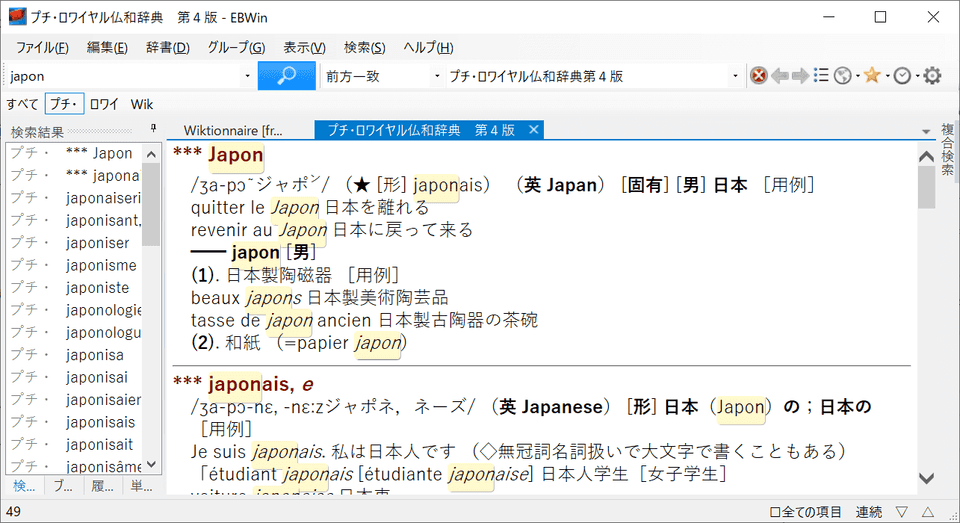
Task: Toggle the 全ての項目 checkbox
Action: [776, 512]
